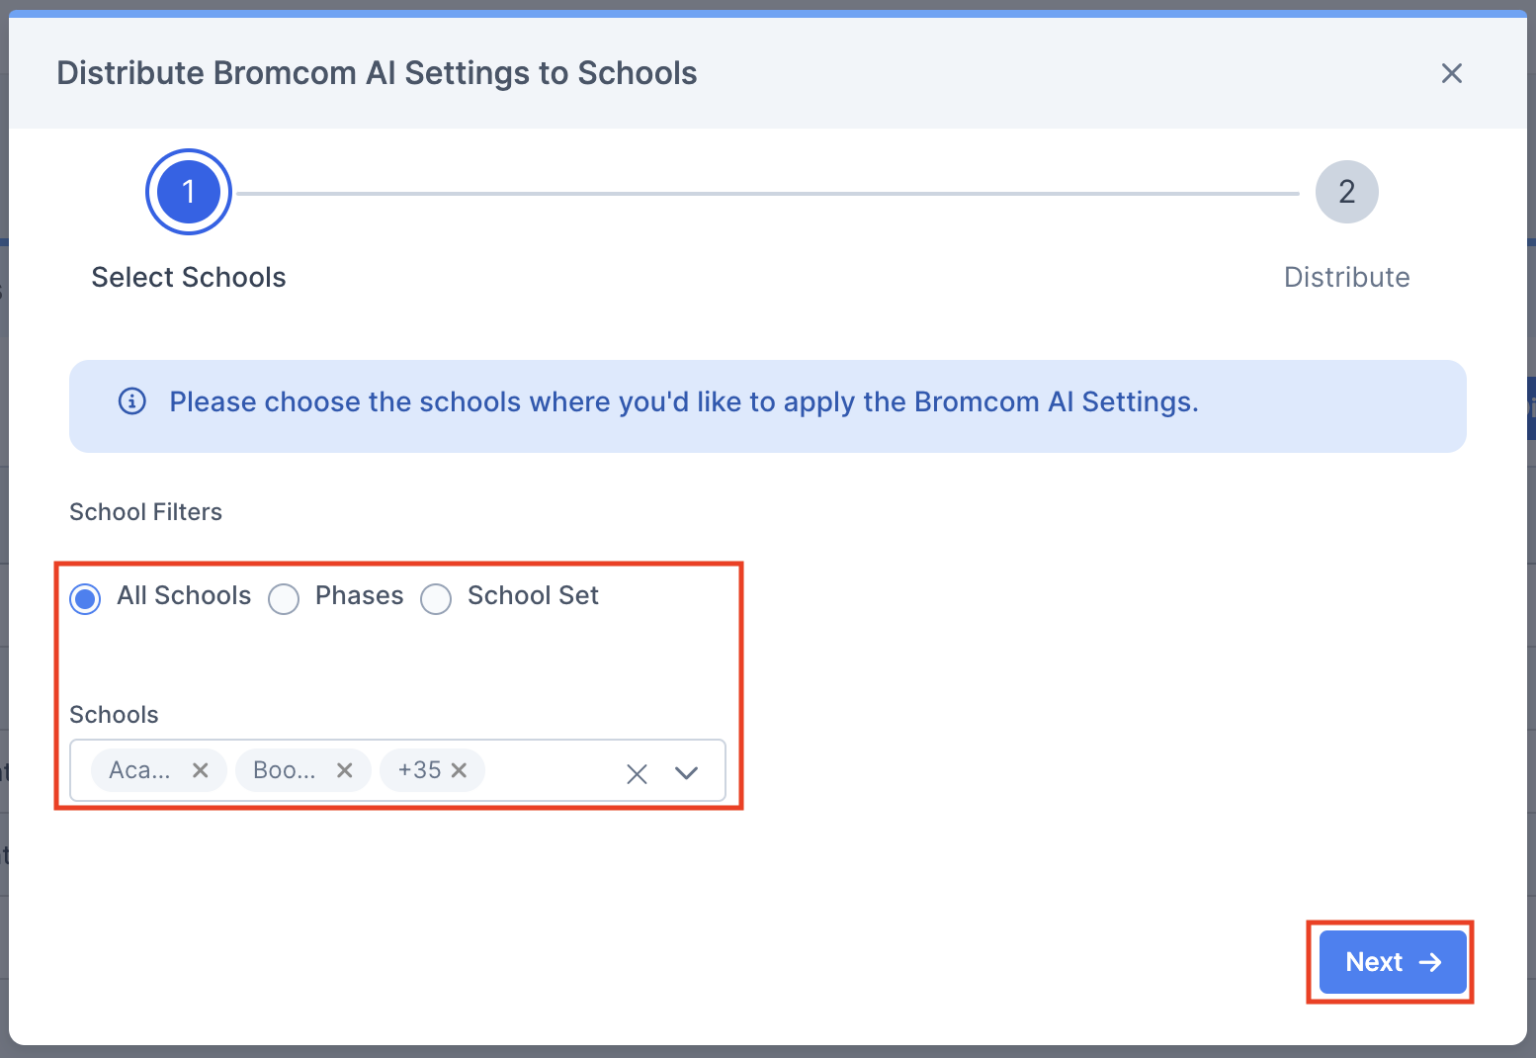Click the Select Schools step label
This screenshot has height=1058, width=1536.
click(x=188, y=277)
